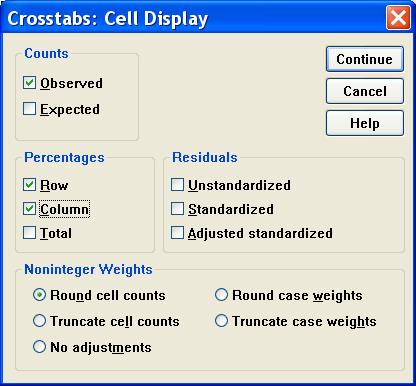Open Help for Cell Display dialog
This screenshot has width=416, height=386.
tap(365, 123)
